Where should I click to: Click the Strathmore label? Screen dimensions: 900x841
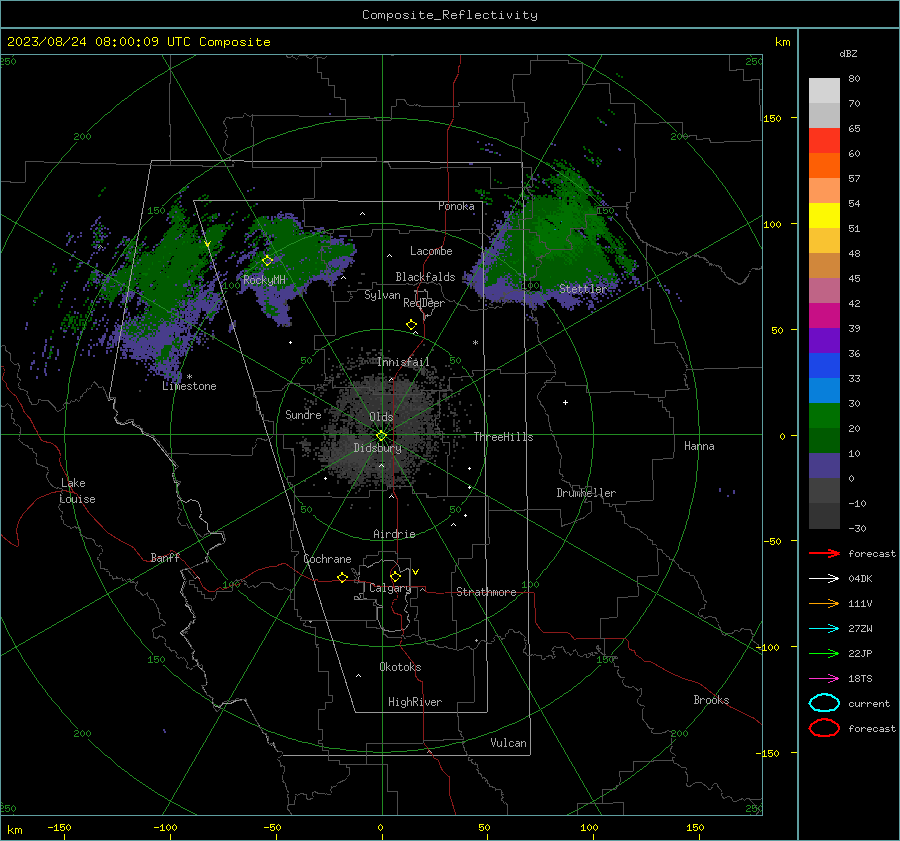click(x=486, y=592)
